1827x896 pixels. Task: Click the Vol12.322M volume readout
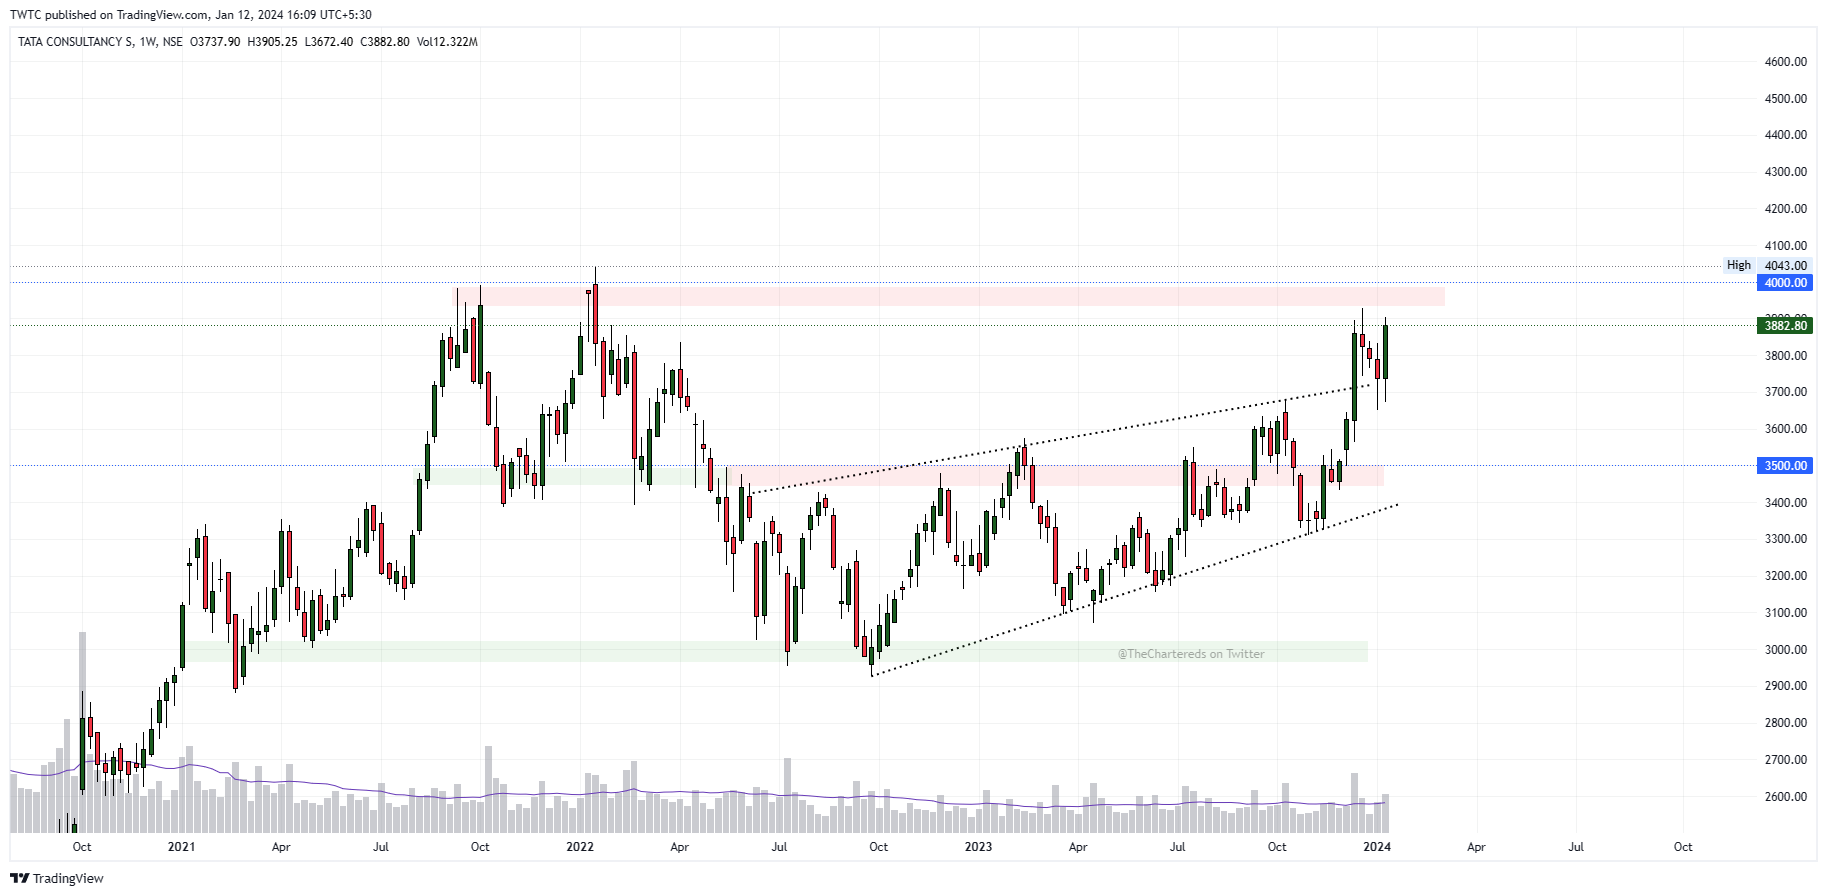pyautogui.click(x=447, y=42)
